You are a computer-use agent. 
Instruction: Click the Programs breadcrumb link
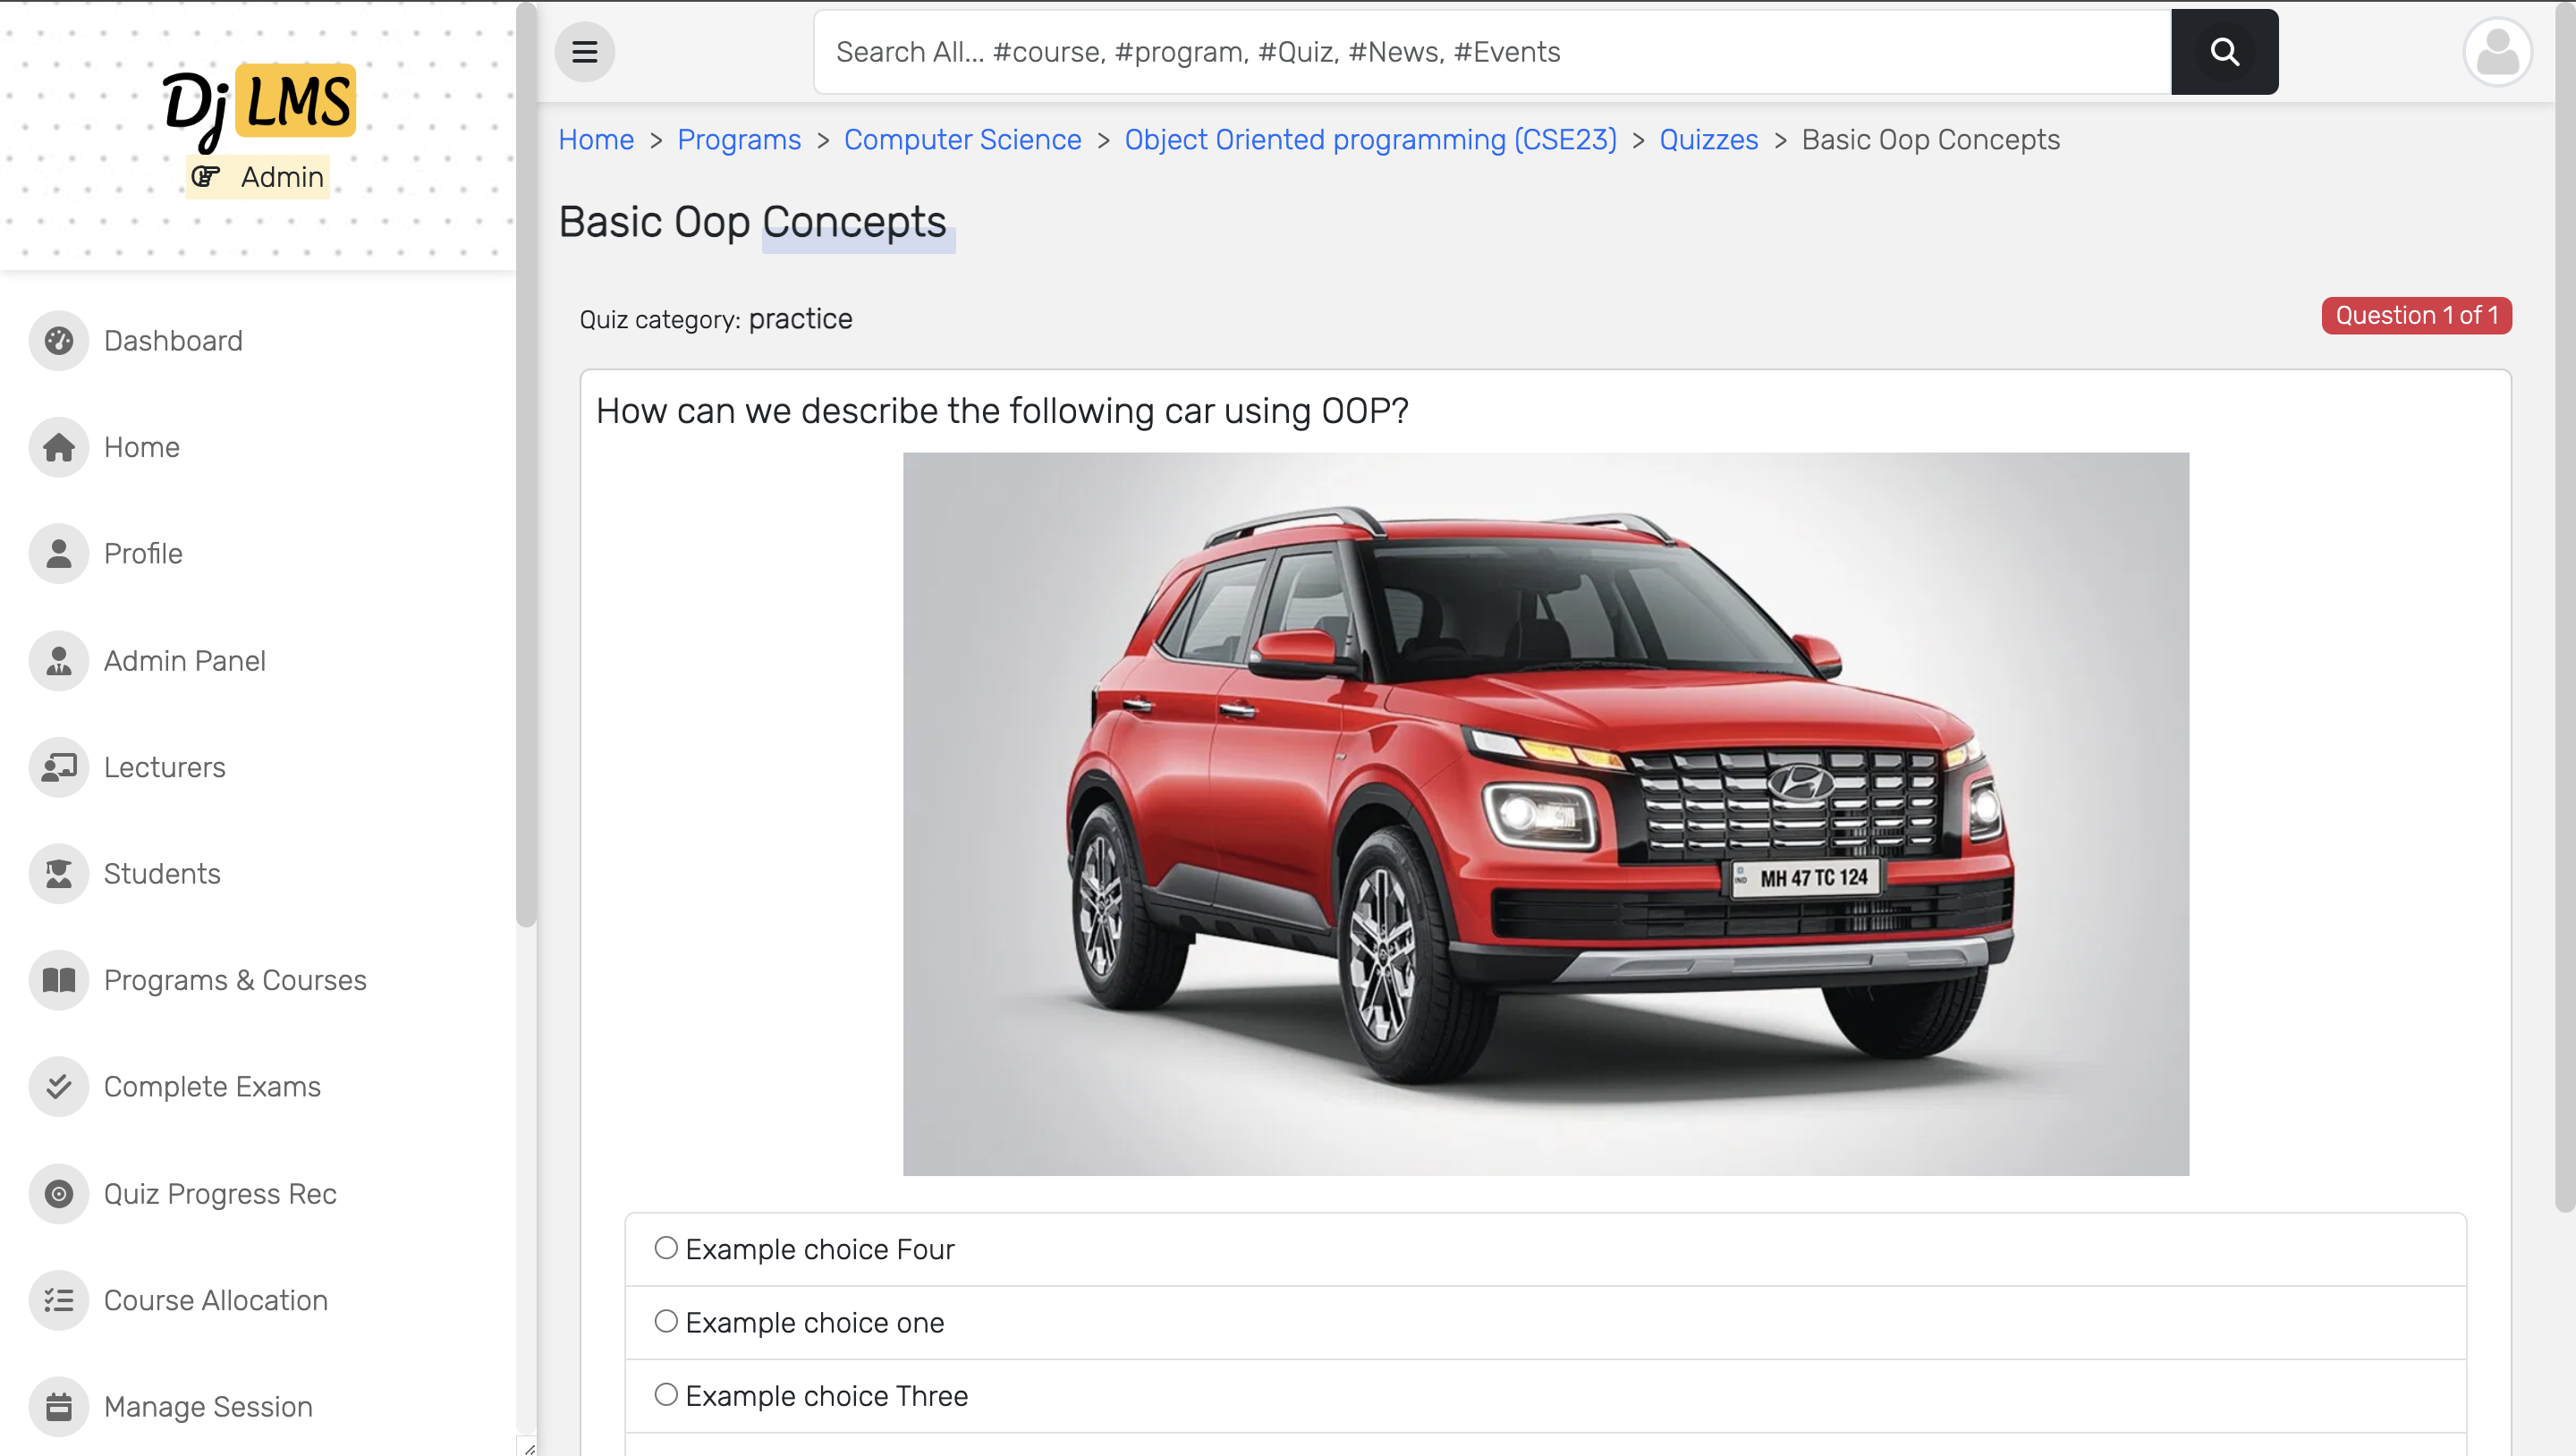[739, 140]
